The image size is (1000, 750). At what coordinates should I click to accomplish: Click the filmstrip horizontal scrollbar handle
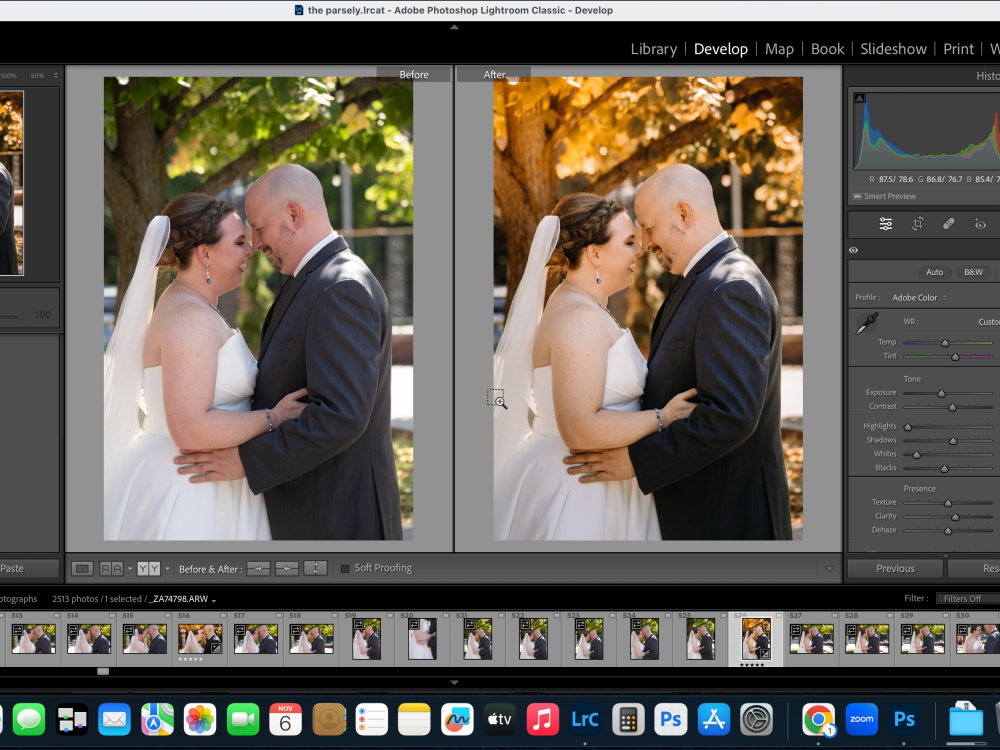pyautogui.click(x=103, y=672)
